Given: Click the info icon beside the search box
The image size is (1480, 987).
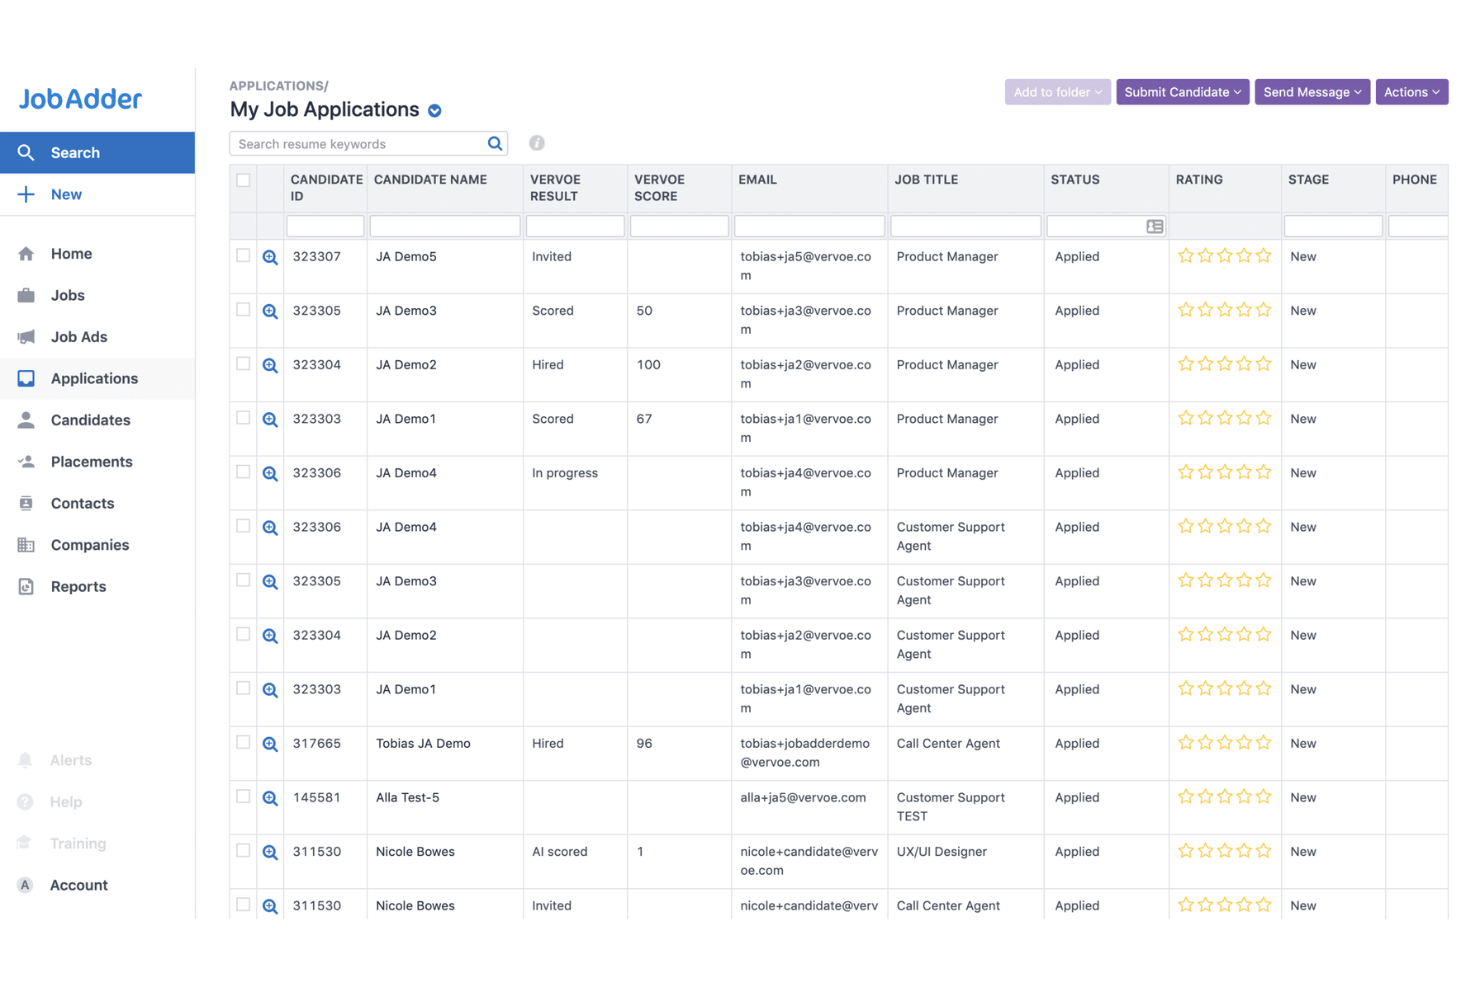Looking at the screenshot, I should [537, 143].
